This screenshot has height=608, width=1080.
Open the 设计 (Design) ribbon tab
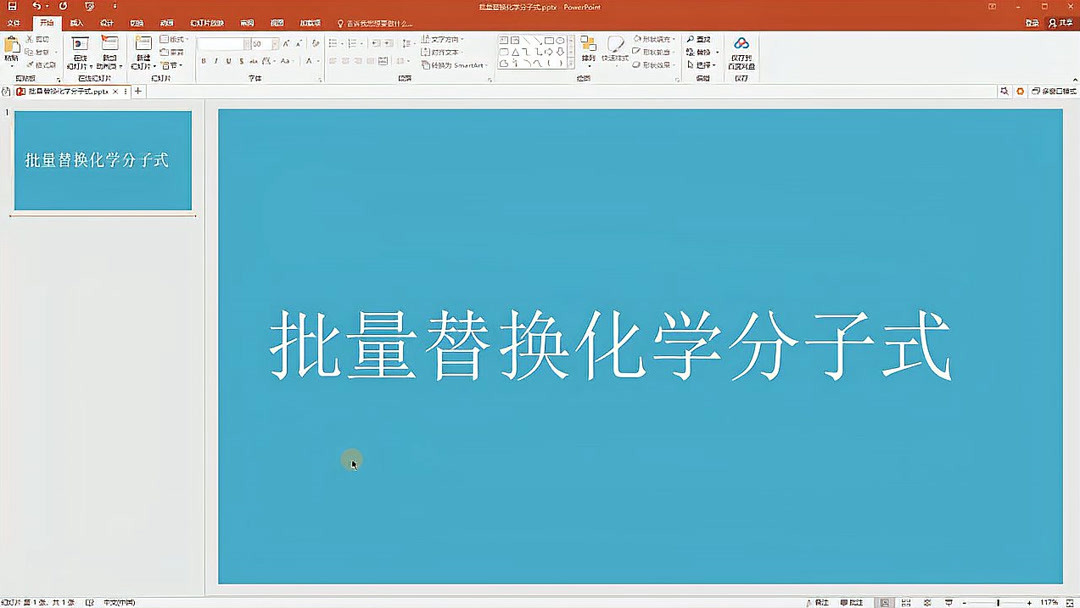point(106,22)
